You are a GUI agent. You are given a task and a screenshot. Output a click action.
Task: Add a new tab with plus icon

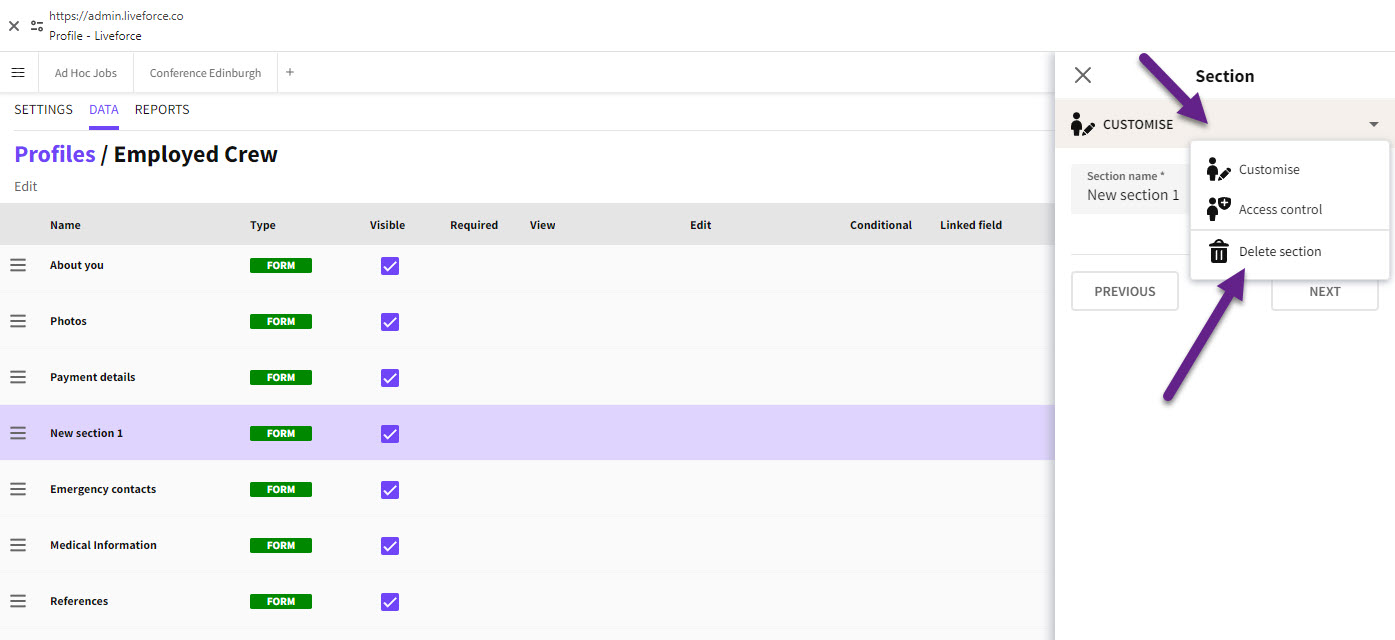tap(290, 73)
